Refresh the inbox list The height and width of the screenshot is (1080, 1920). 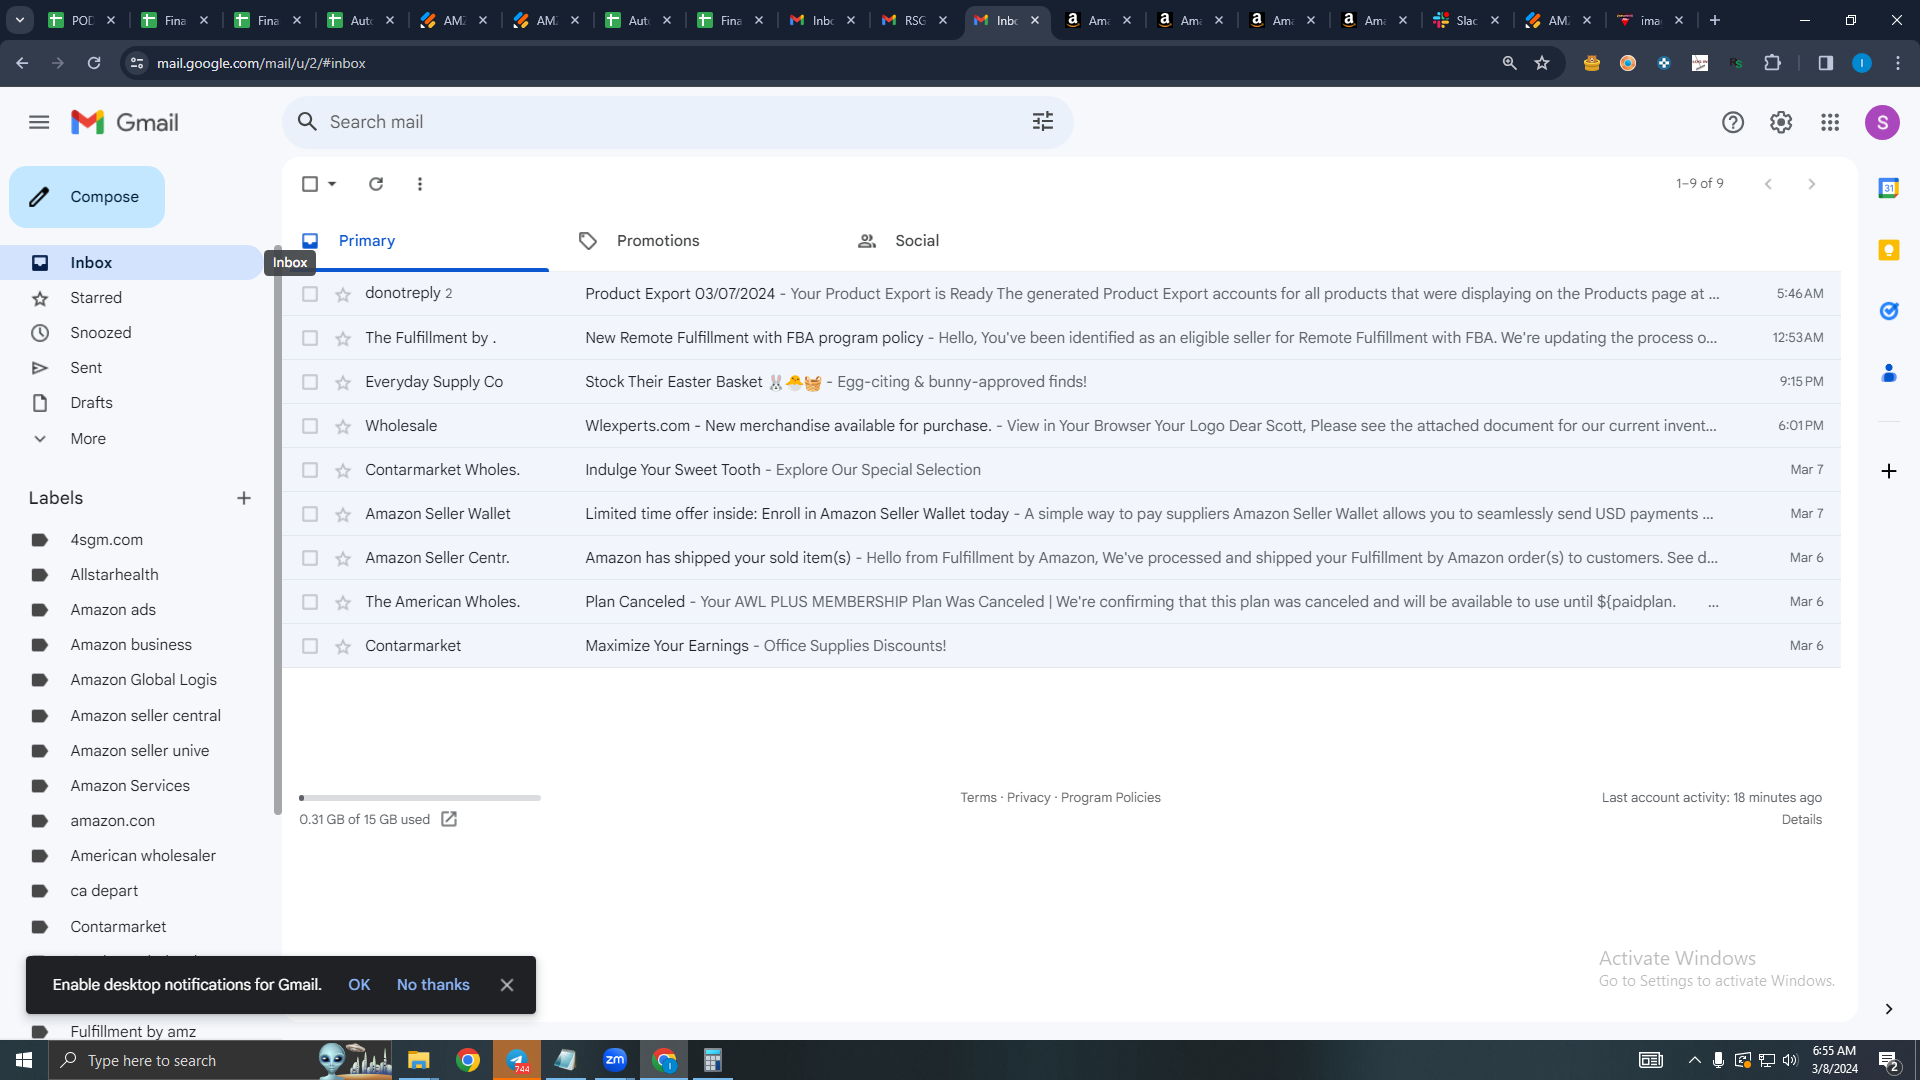tap(376, 184)
